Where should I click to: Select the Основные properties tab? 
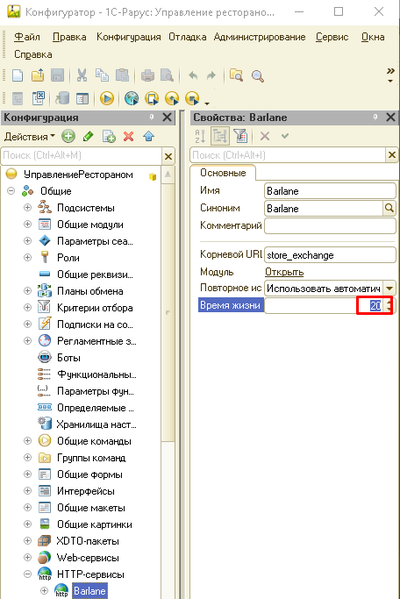click(223, 173)
